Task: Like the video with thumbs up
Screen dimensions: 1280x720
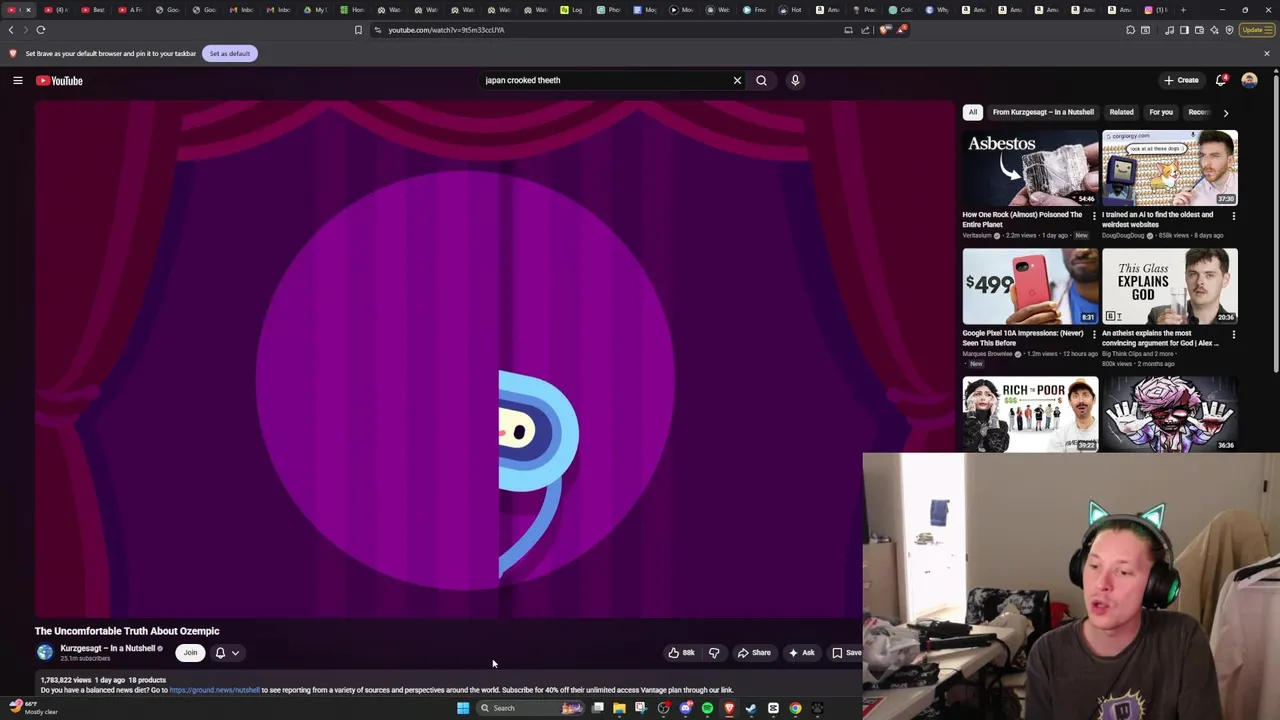Action: point(682,653)
